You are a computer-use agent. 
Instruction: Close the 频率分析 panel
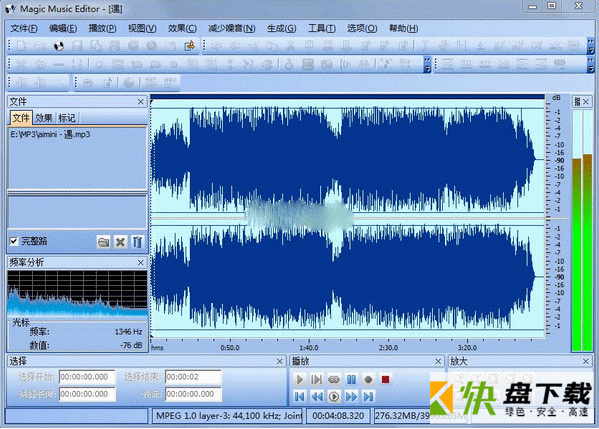point(141,262)
